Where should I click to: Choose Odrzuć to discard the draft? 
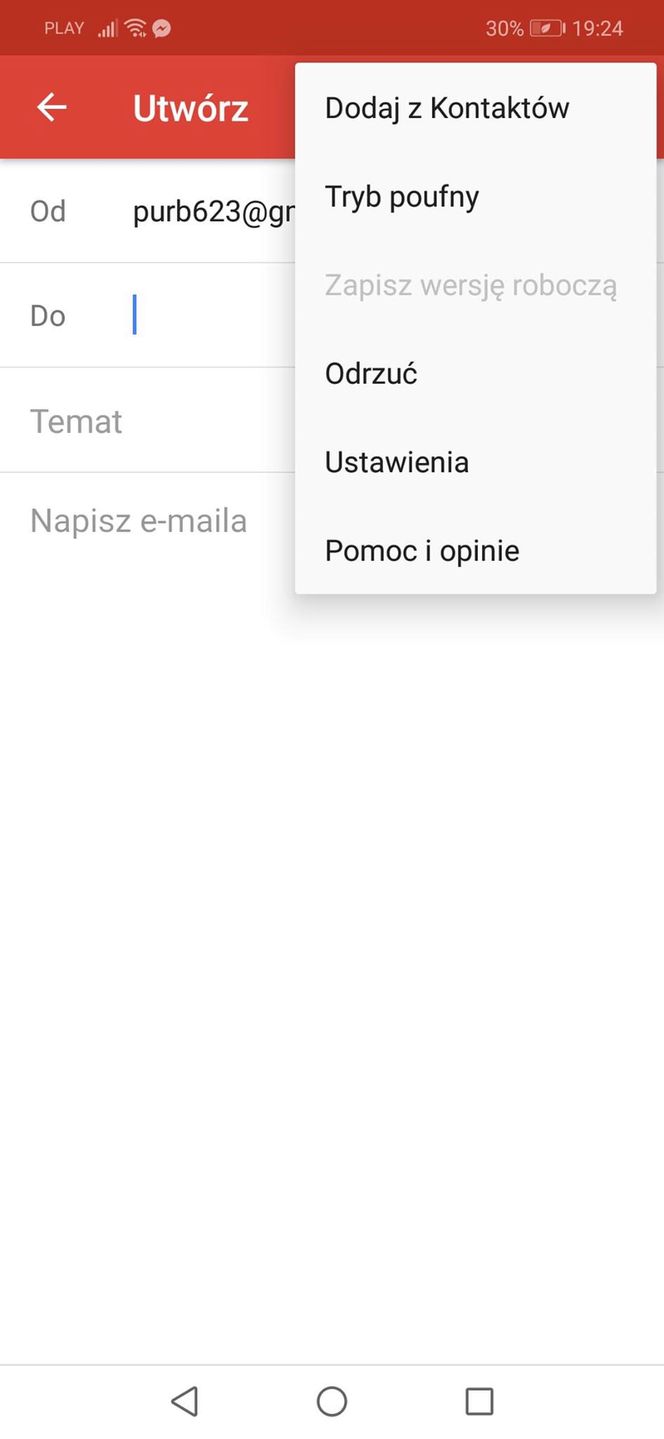click(x=370, y=373)
